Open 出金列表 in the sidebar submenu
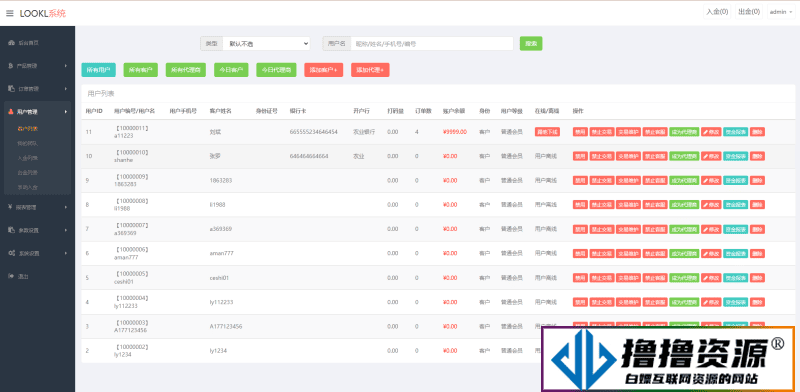Image resolution: width=800 pixels, height=392 pixels. pyautogui.click(x=28, y=173)
